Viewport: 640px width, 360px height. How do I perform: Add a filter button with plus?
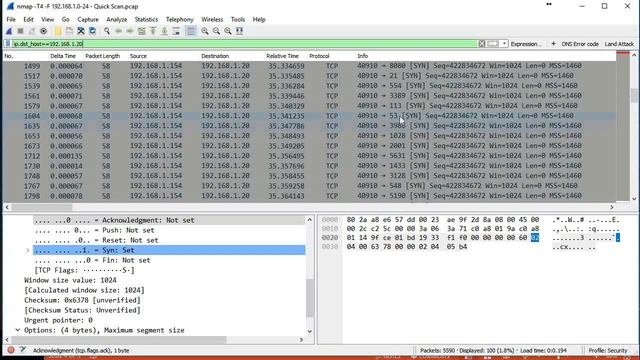553,44
